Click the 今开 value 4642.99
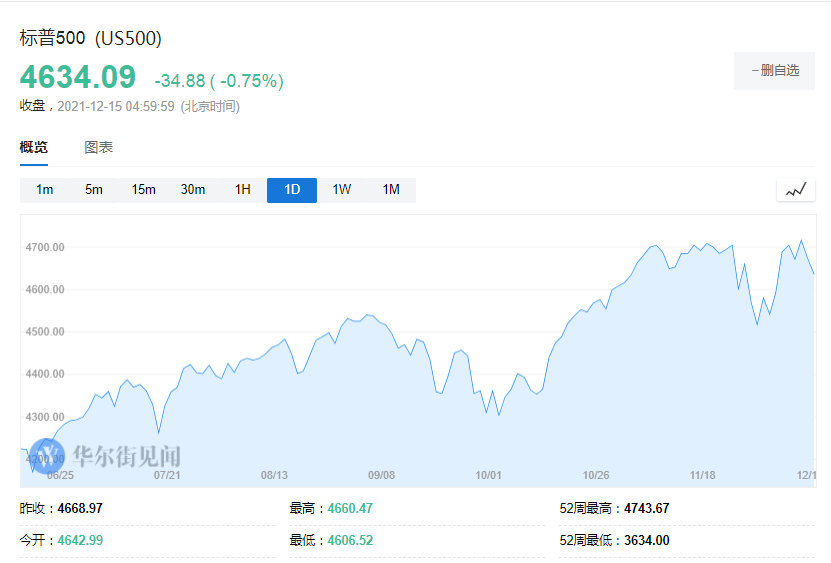831x563 pixels. pyautogui.click(x=80, y=540)
